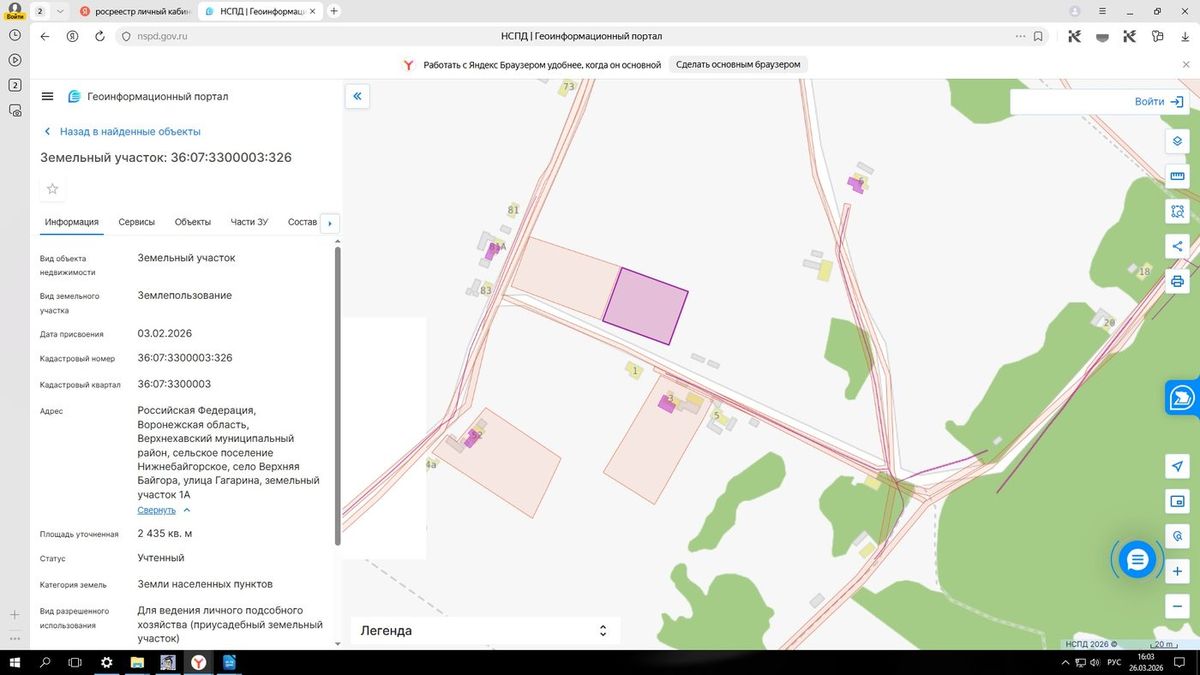Open Settings gear from taskbar

(106, 663)
